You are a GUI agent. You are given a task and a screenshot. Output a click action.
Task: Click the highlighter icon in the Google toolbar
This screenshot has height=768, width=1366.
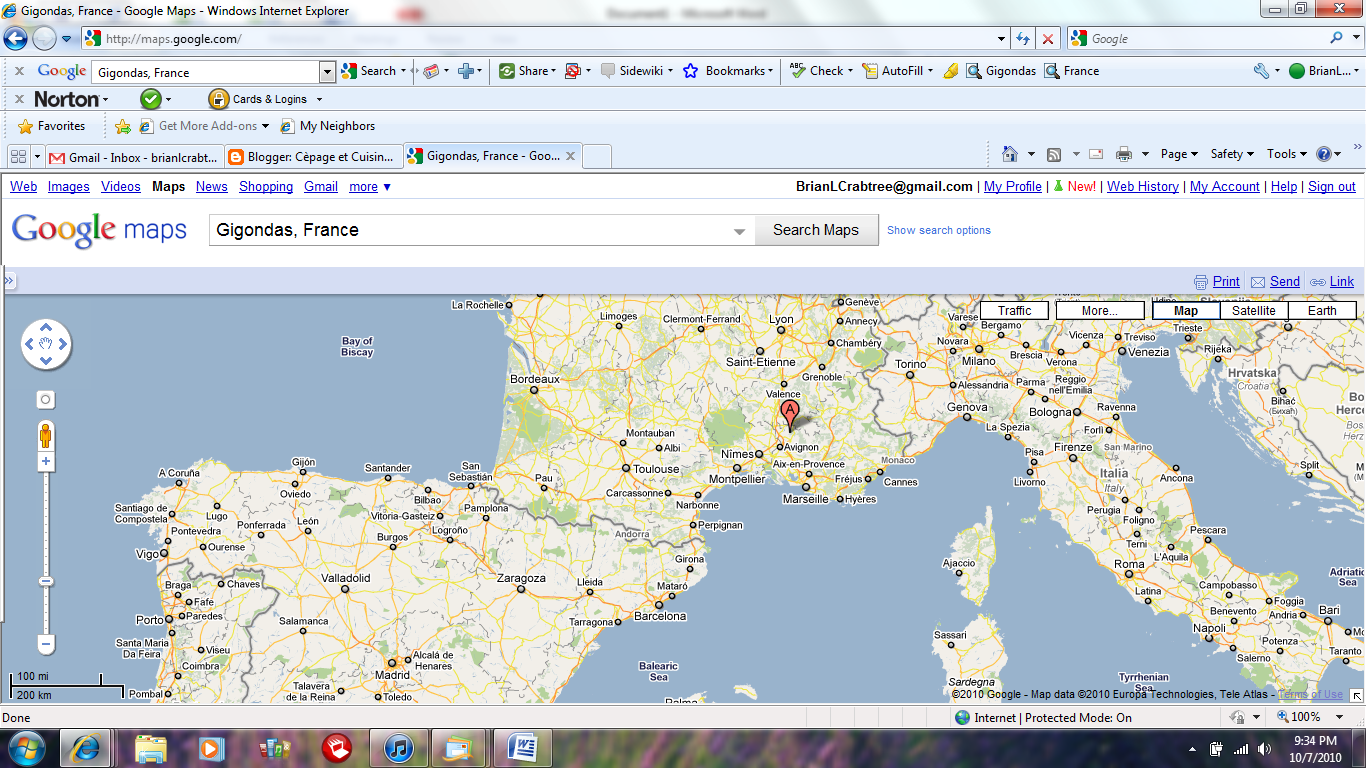(951, 71)
